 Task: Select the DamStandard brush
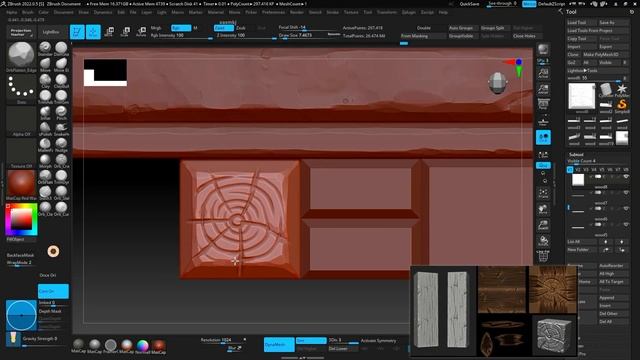61,49
